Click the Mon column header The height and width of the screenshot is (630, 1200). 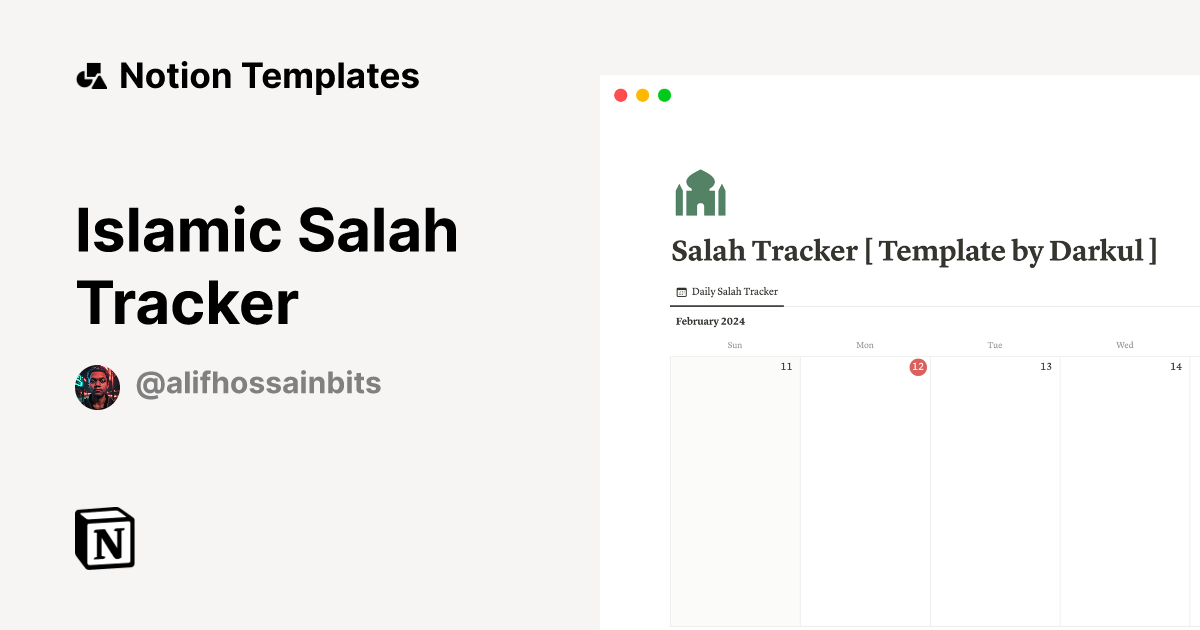coord(864,344)
